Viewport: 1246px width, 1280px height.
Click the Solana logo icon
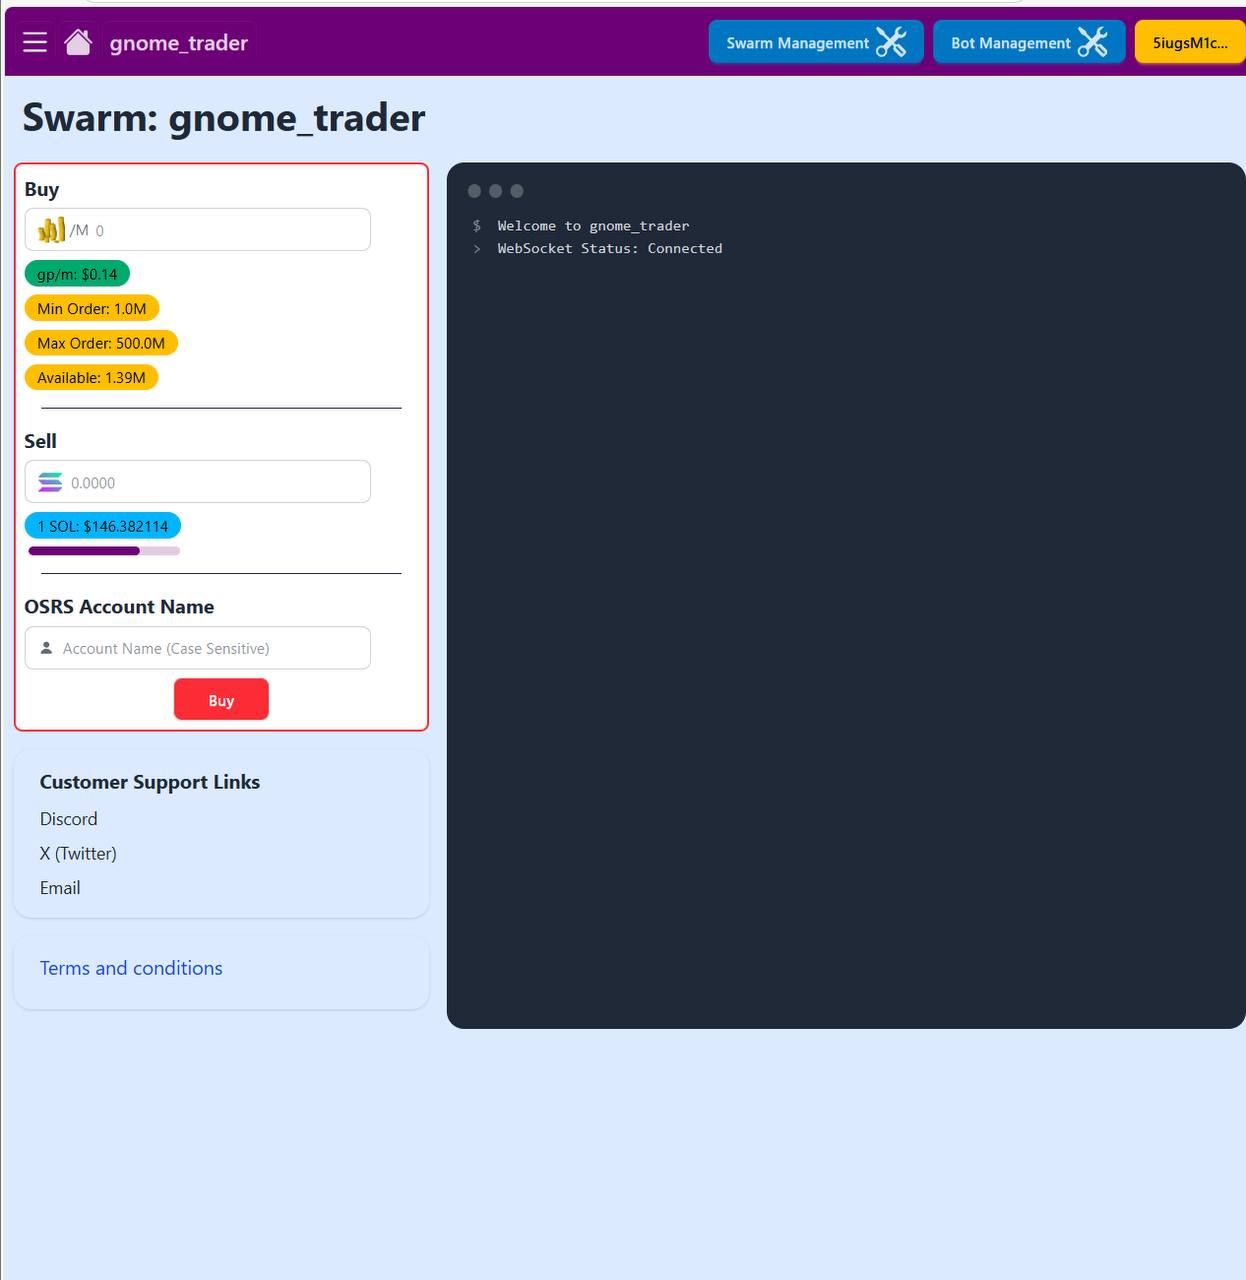(50, 482)
